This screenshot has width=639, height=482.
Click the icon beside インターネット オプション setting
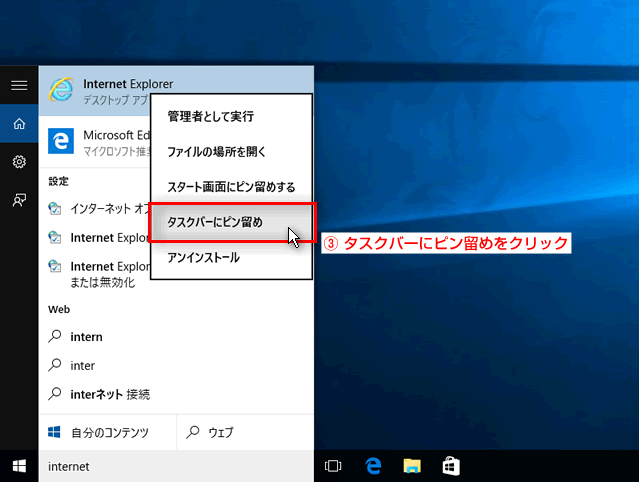pos(55,209)
